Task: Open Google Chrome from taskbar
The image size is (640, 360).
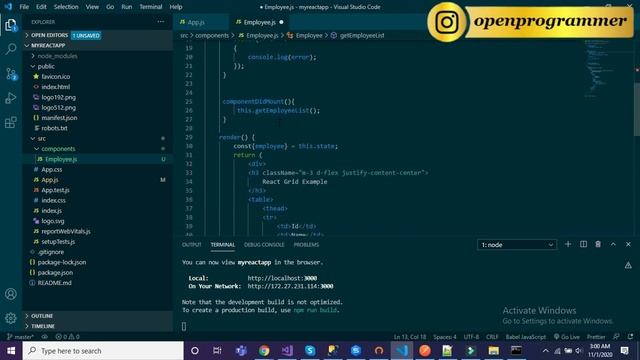Action: click(264, 351)
